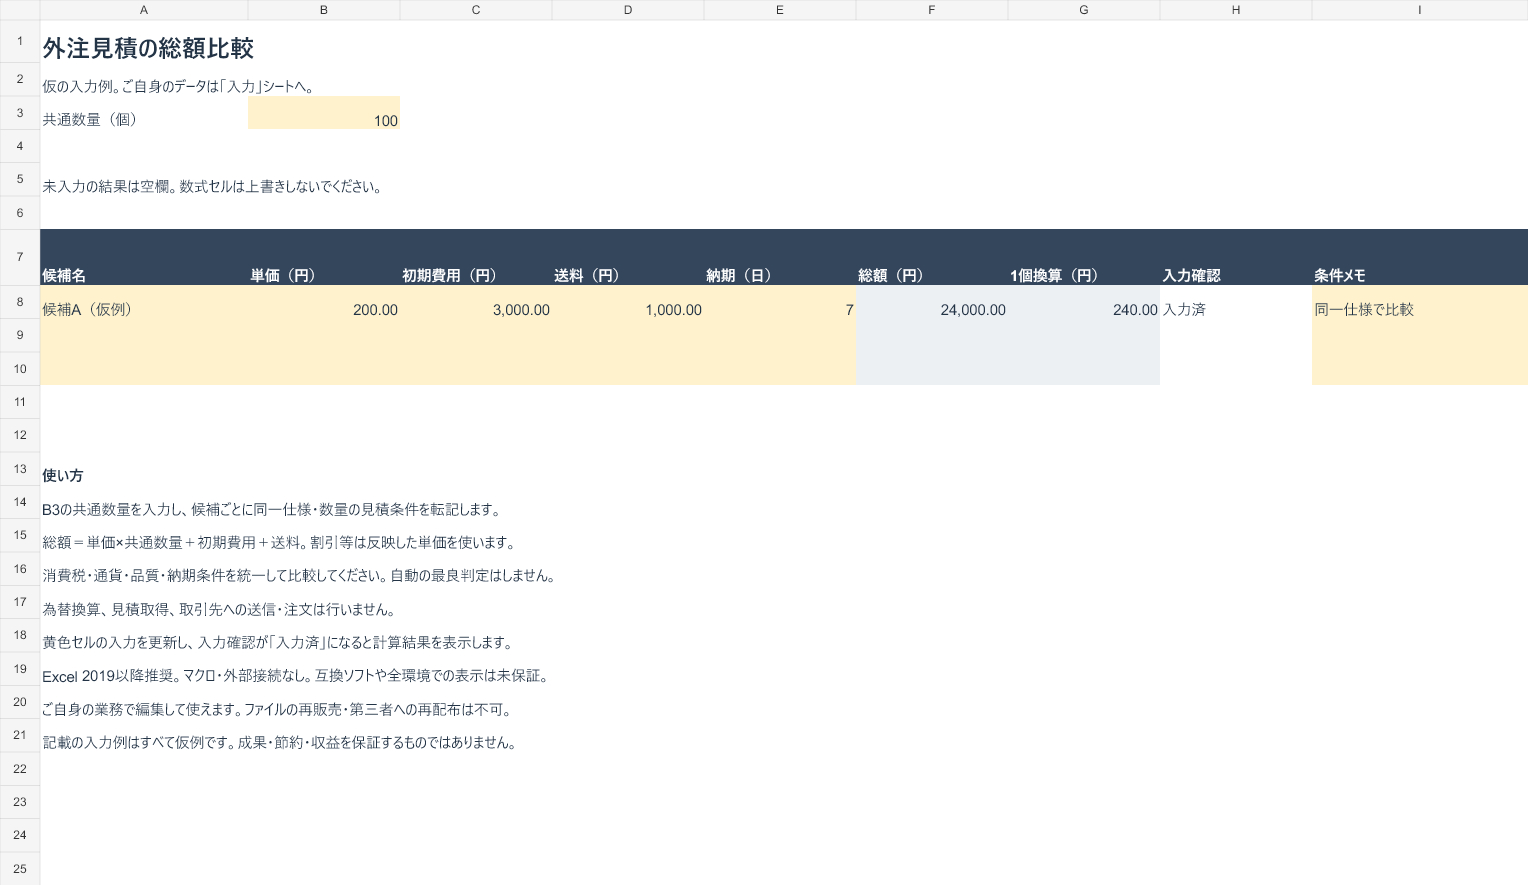Click the 総額（円） header cell
This screenshot has height=885, width=1528.
click(932, 258)
